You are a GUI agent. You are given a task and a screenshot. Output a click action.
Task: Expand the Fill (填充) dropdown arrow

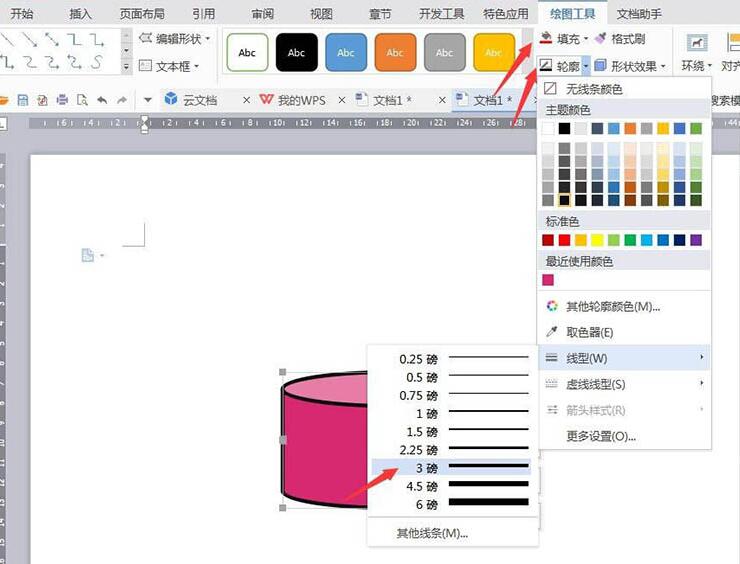586,39
